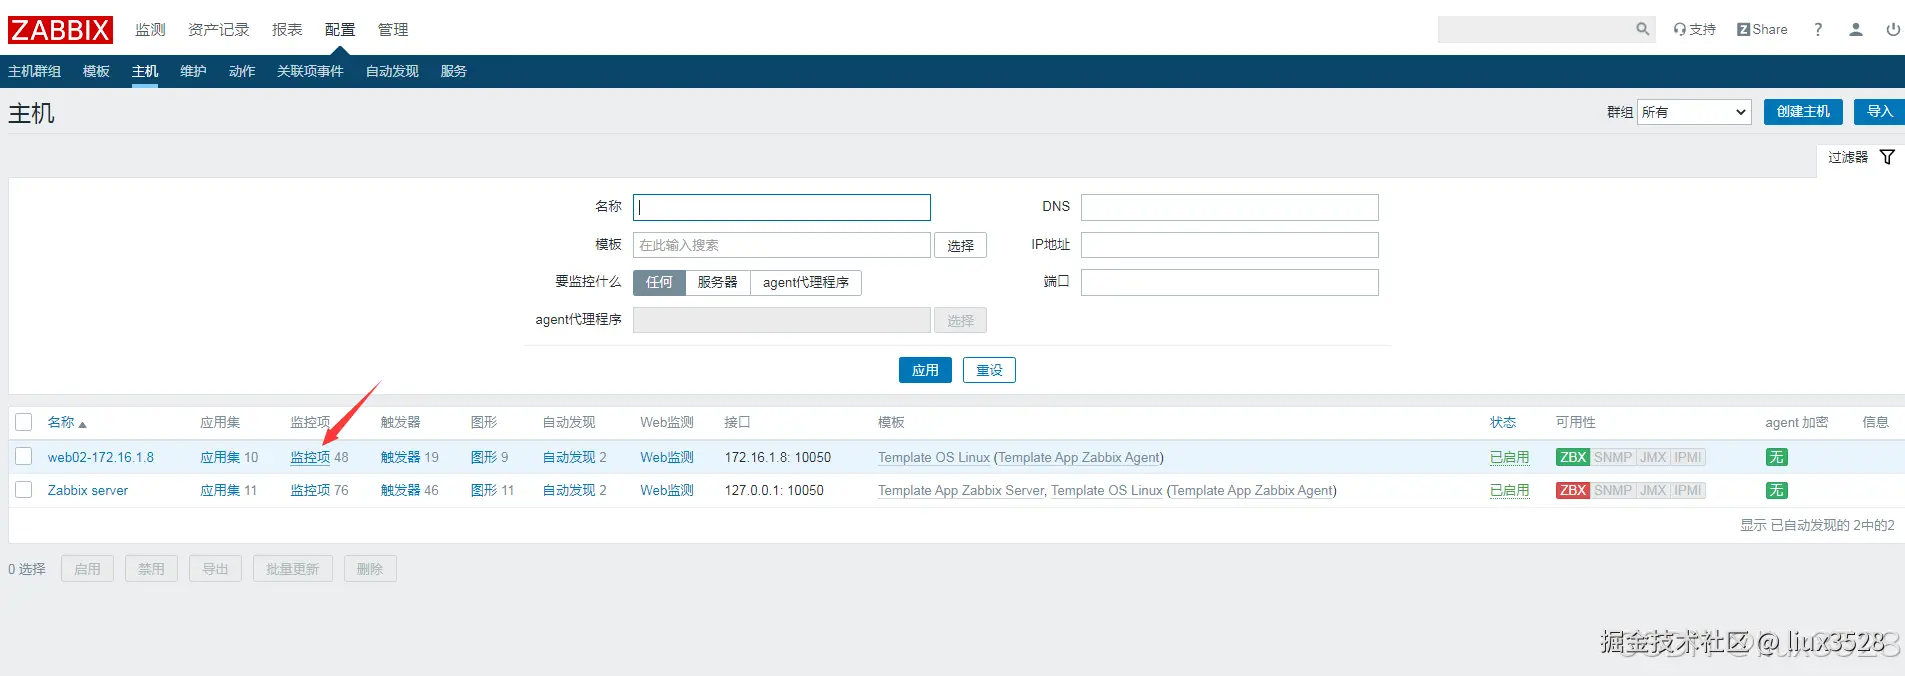
Task: Go to 模板 submenu
Action: click(x=96, y=71)
